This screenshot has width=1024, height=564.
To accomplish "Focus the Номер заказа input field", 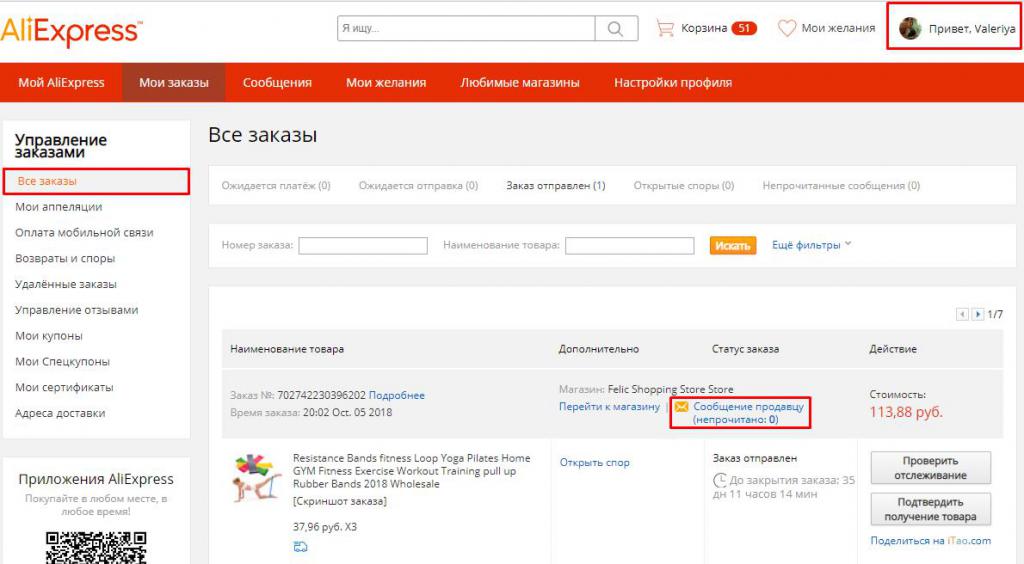I will [x=363, y=246].
